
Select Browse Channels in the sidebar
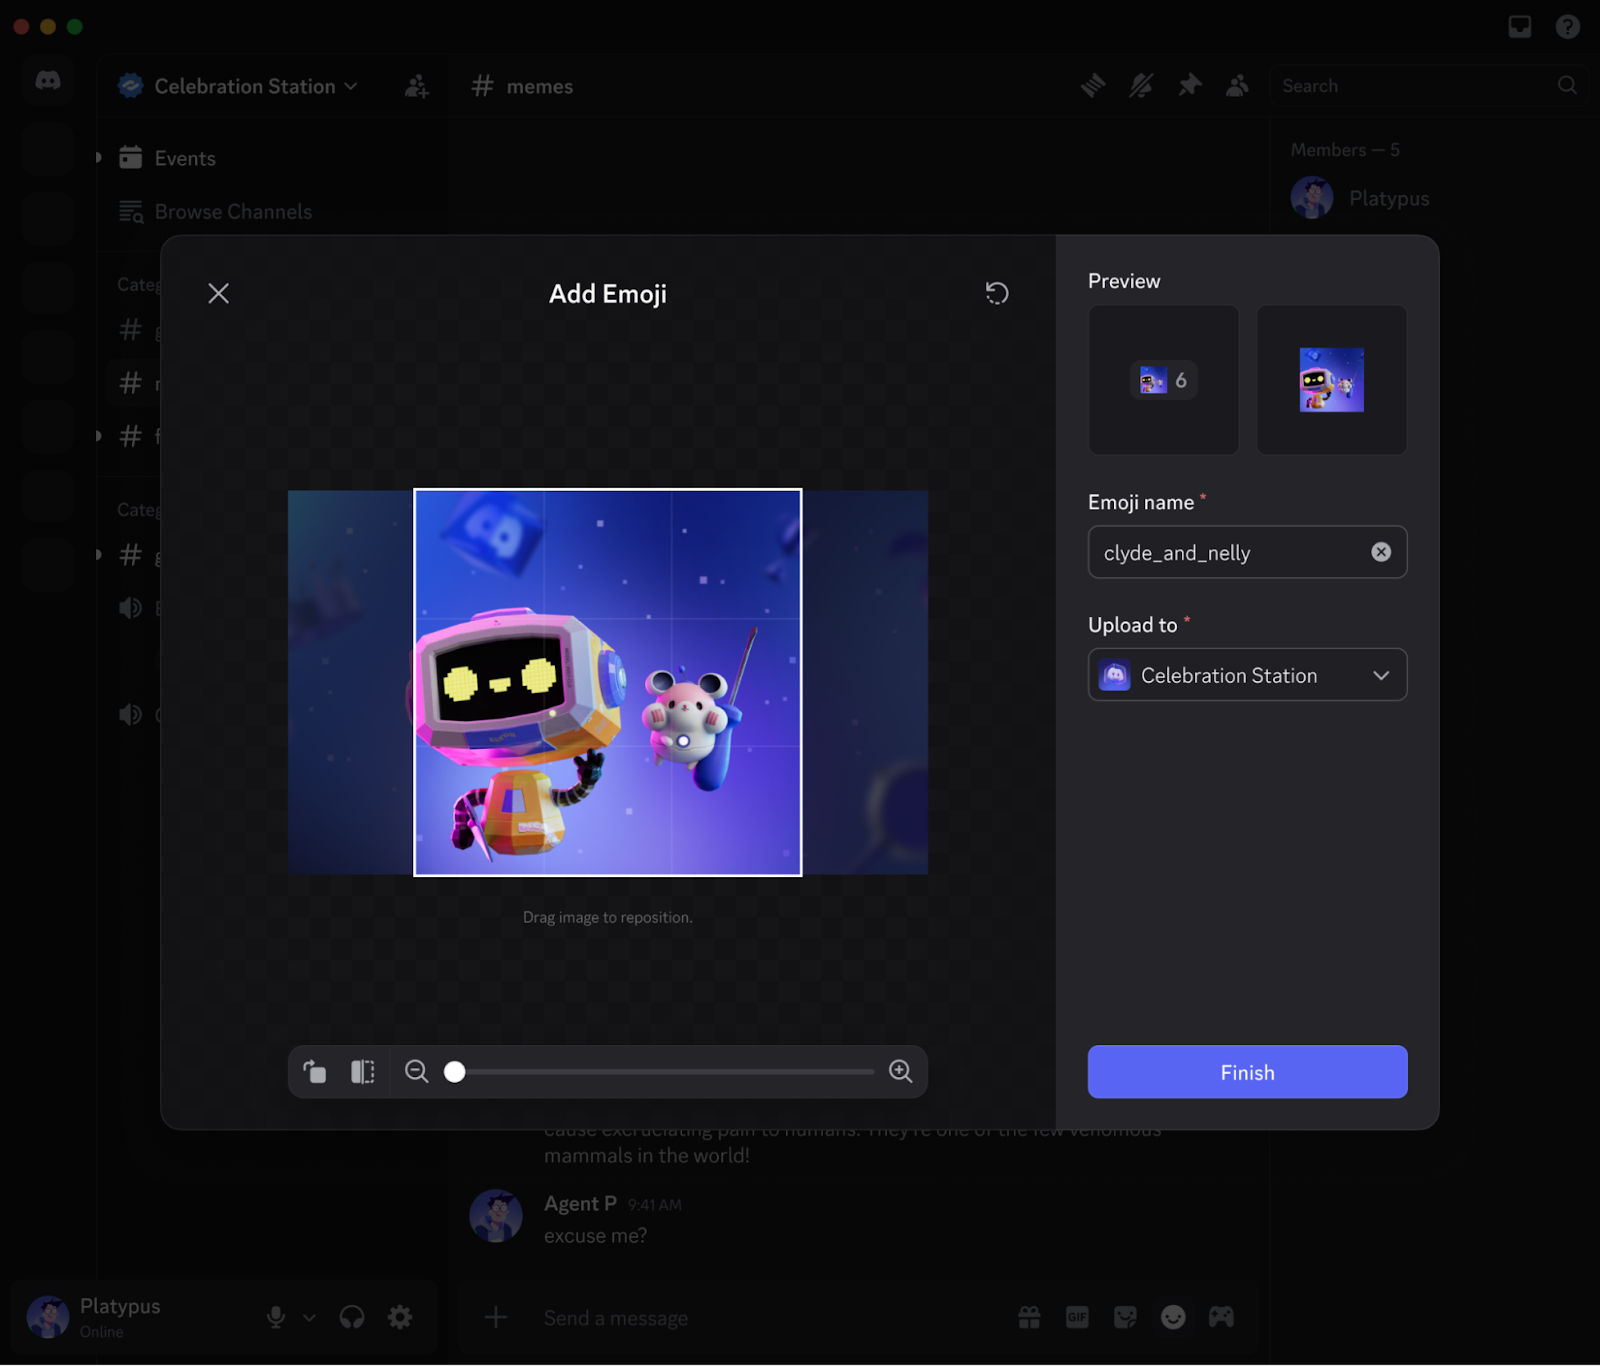233,211
